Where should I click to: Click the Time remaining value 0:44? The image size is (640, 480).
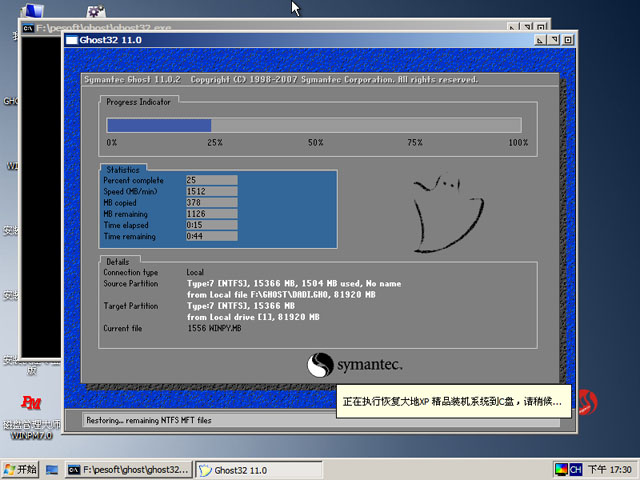(211, 236)
